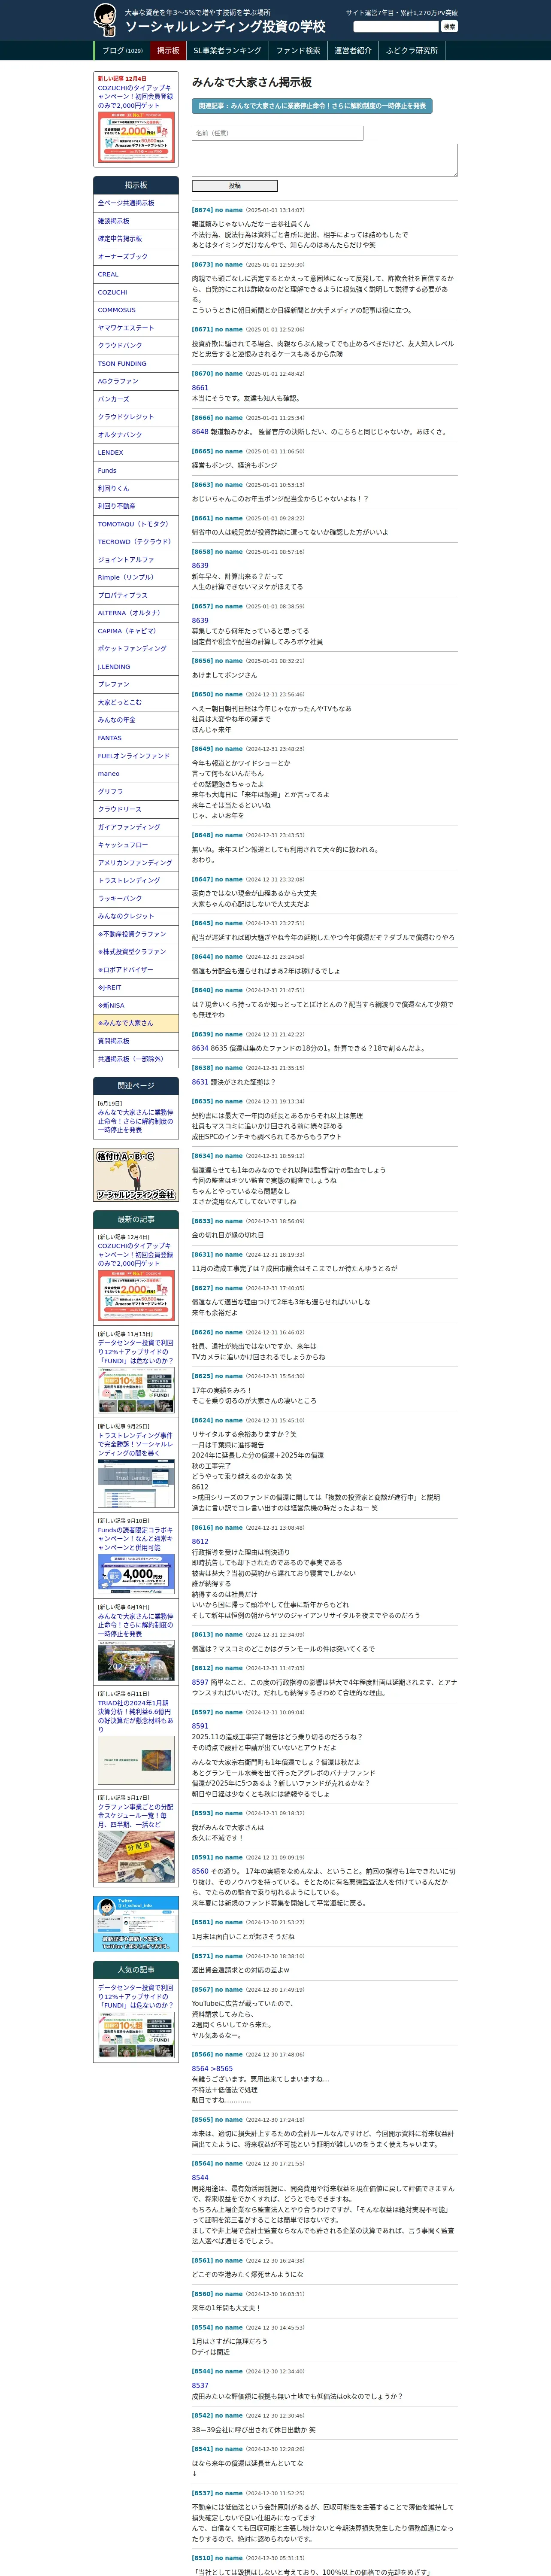Open the ブログ (1029) navigation tab
Viewport: 551px width, 2576px height.
(123, 50)
